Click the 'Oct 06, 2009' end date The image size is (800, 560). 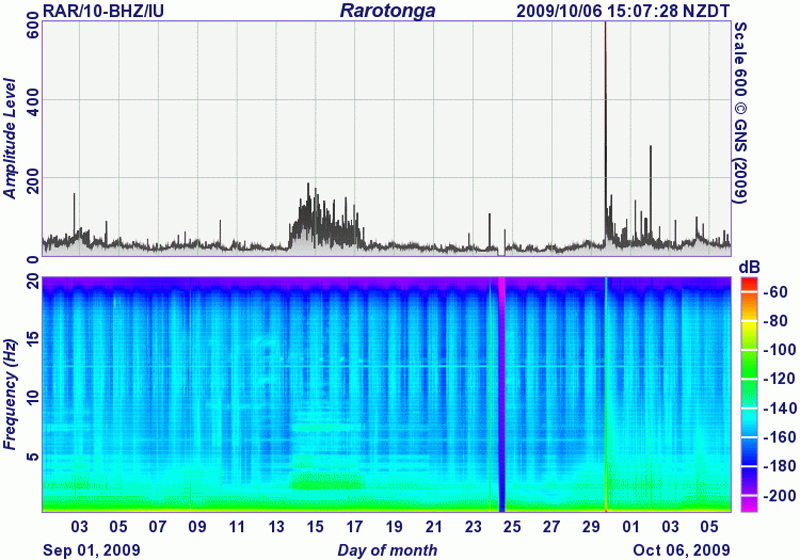click(682, 550)
